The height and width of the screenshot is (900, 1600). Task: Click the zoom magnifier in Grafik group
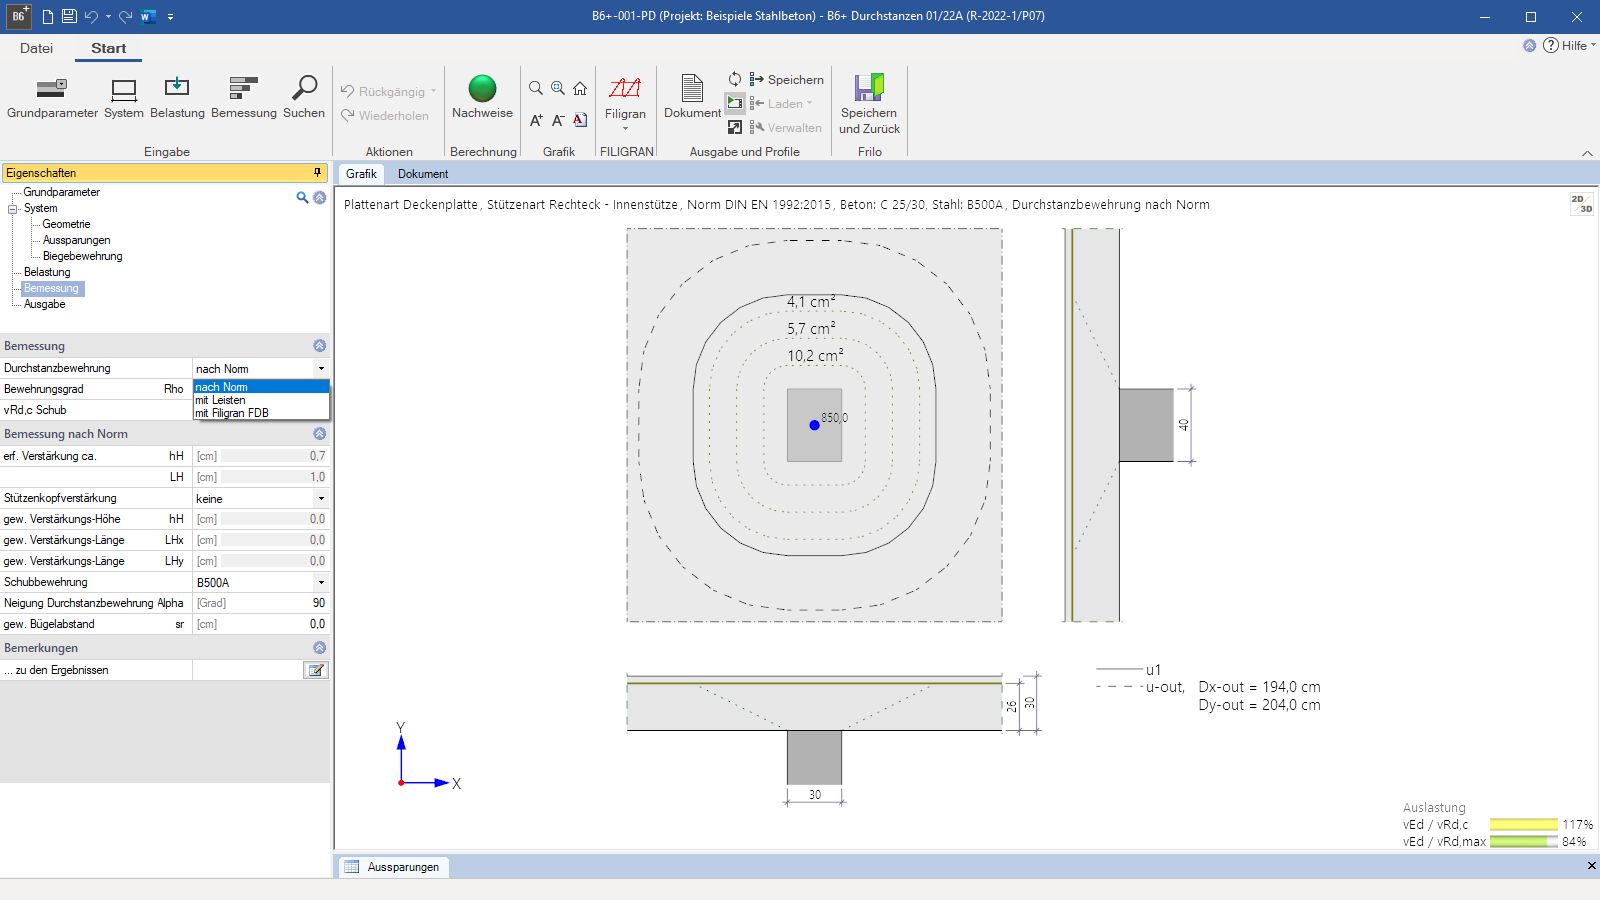pyautogui.click(x=536, y=88)
